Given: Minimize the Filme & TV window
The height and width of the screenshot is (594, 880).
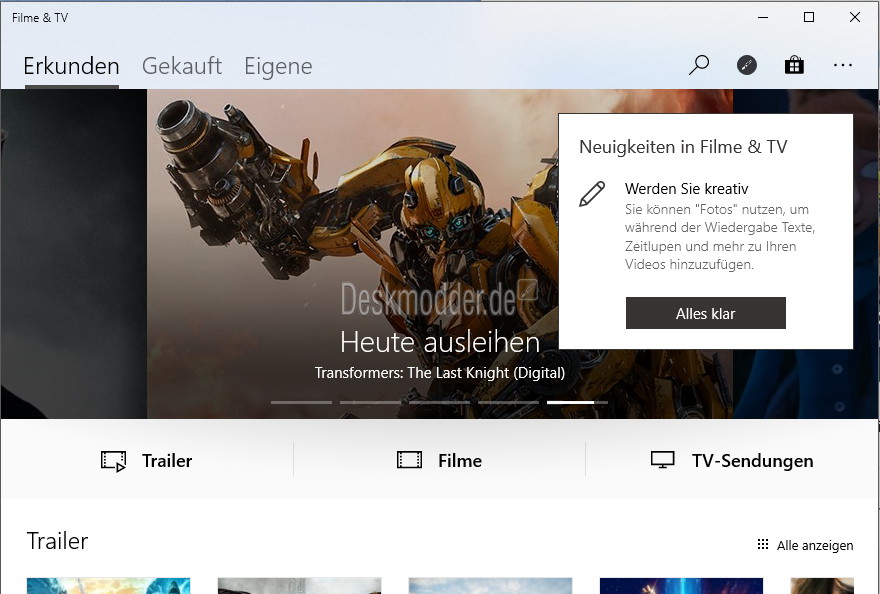Looking at the screenshot, I should 763,17.
